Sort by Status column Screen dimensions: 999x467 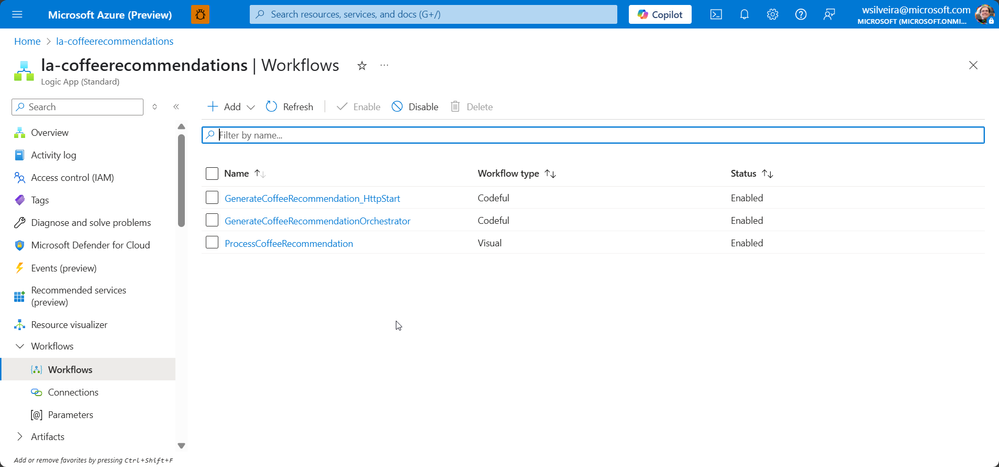752,173
